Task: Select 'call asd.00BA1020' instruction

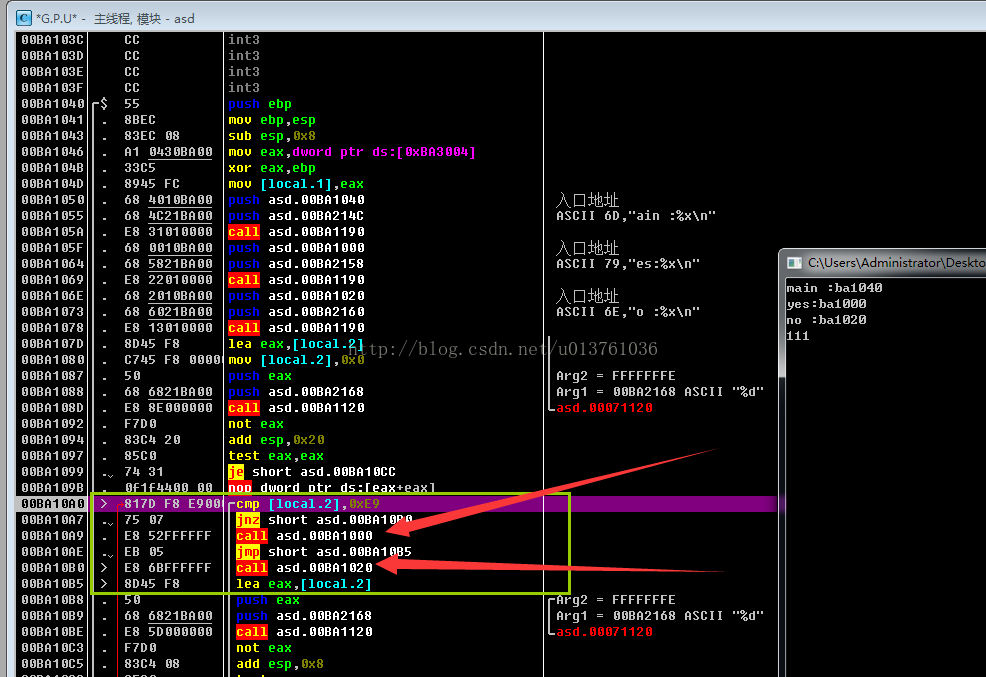Action: point(304,568)
